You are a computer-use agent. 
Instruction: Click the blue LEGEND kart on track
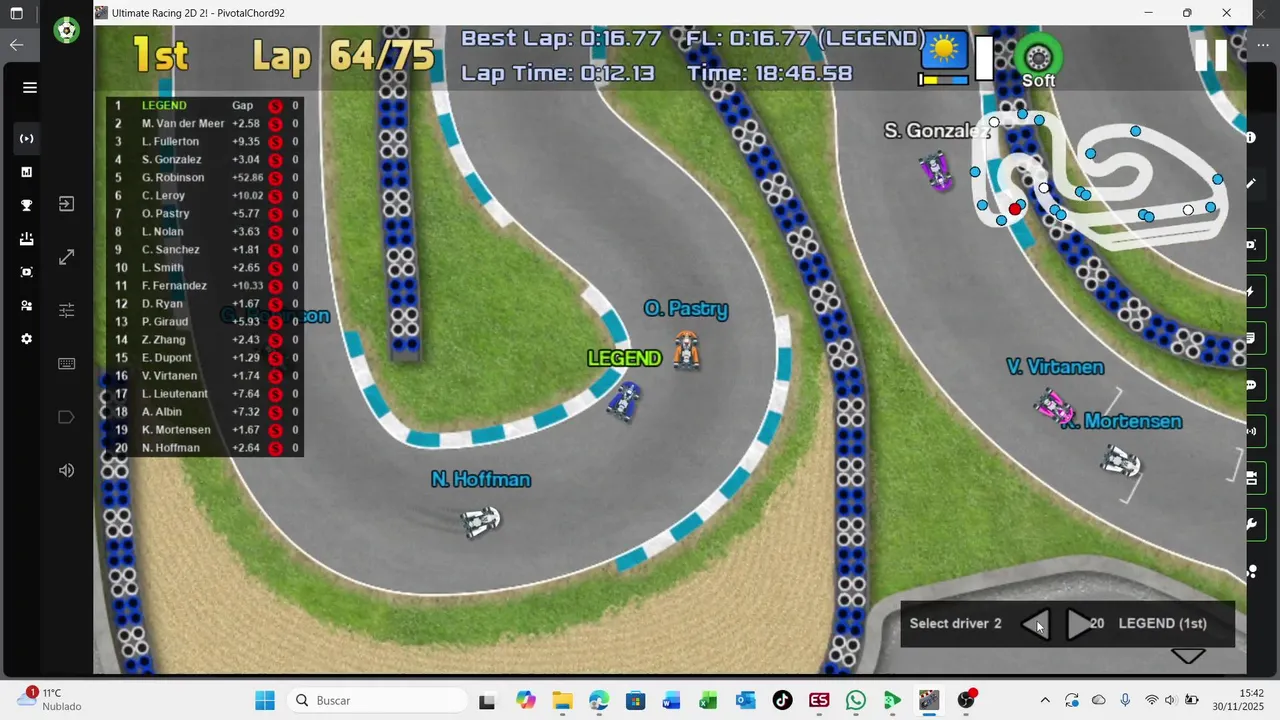(x=624, y=401)
